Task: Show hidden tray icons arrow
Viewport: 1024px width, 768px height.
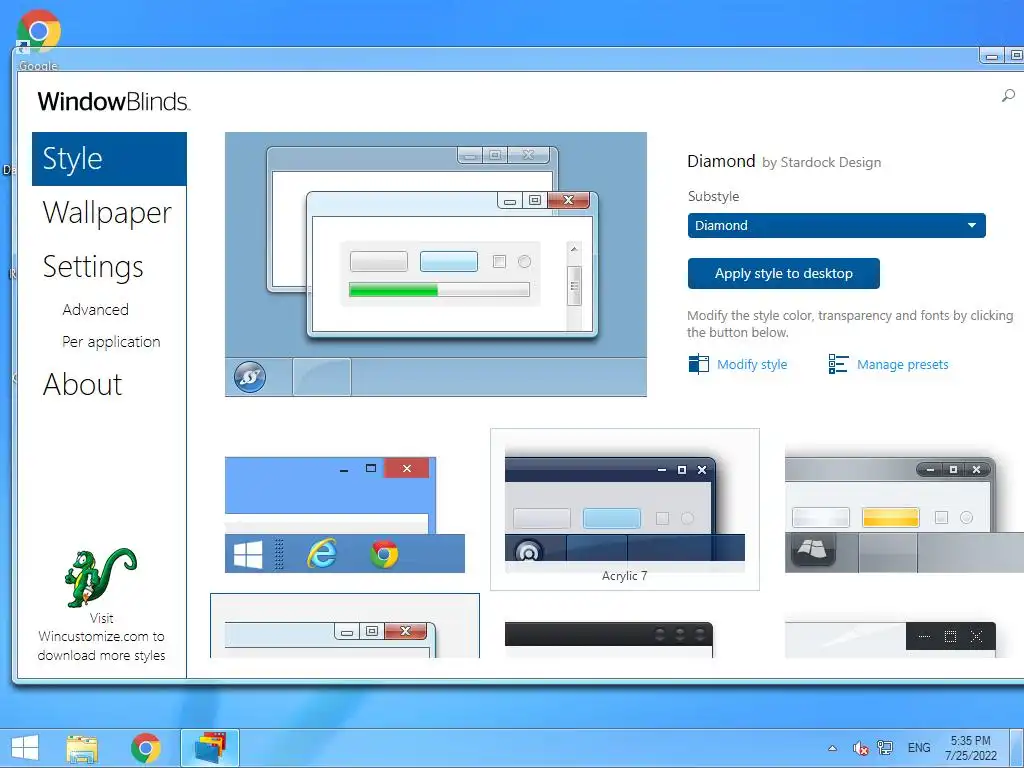Action: (832, 748)
